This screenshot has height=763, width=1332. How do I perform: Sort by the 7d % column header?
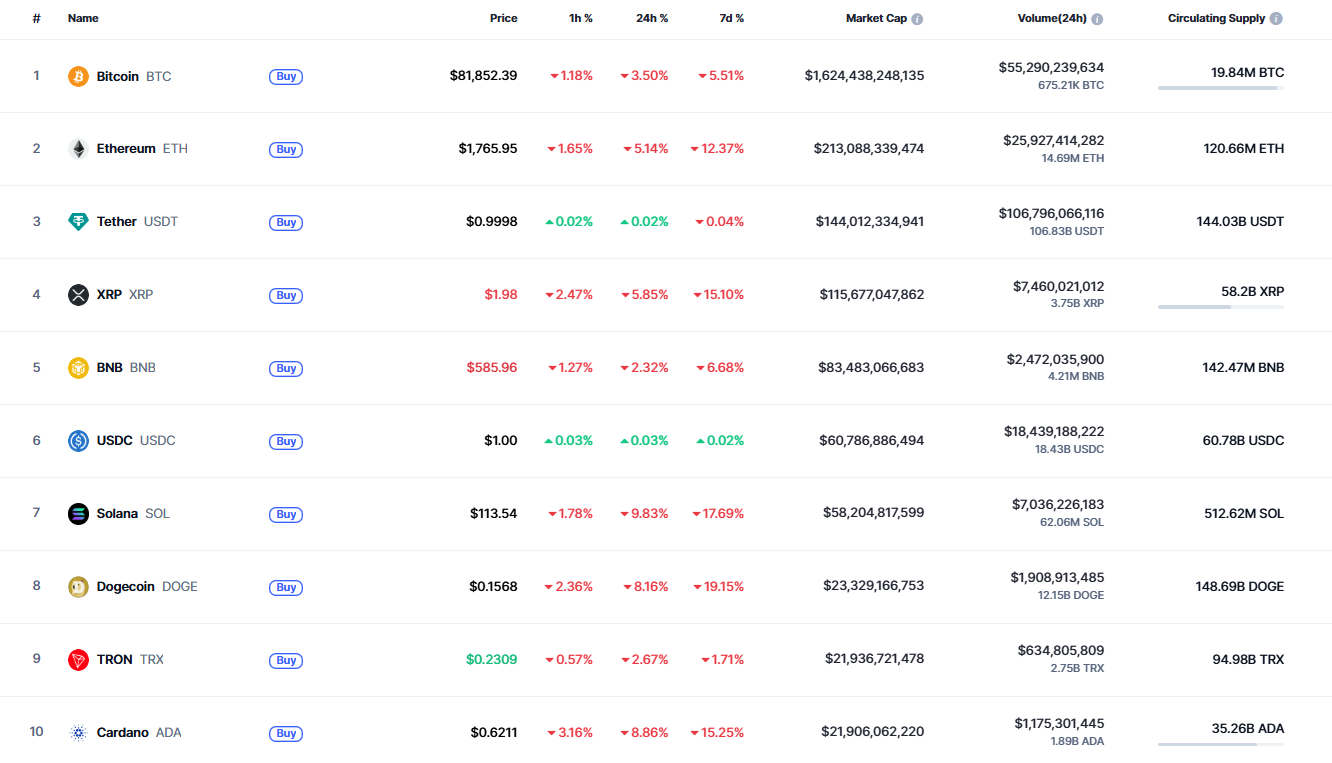click(729, 19)
